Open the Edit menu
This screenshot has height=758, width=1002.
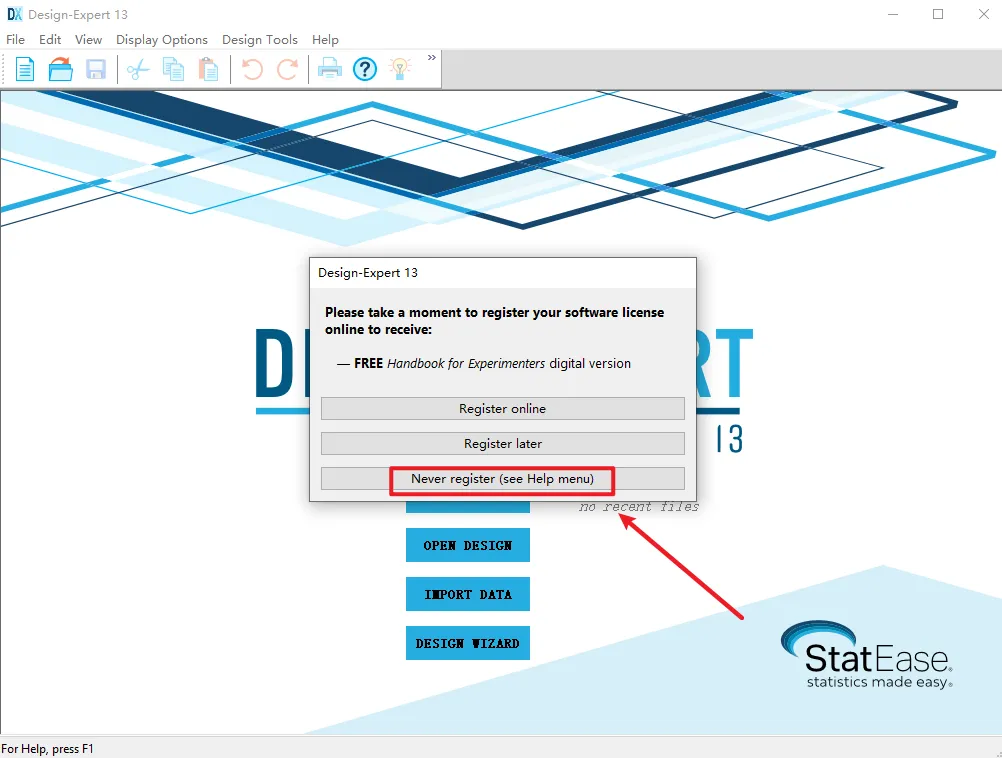coord(50,40)
